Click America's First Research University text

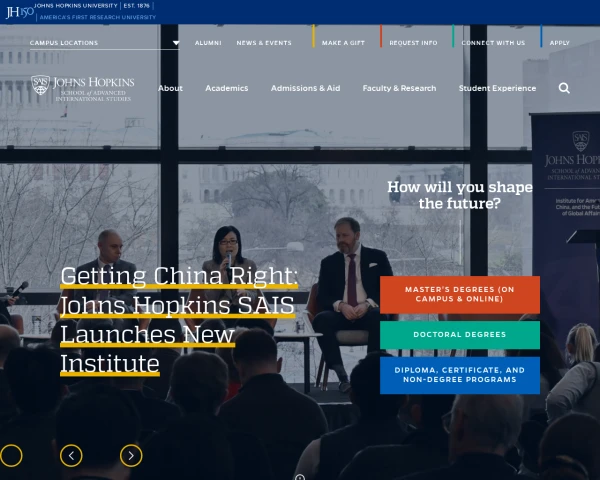pyautogui.click(x=98, y=17)
